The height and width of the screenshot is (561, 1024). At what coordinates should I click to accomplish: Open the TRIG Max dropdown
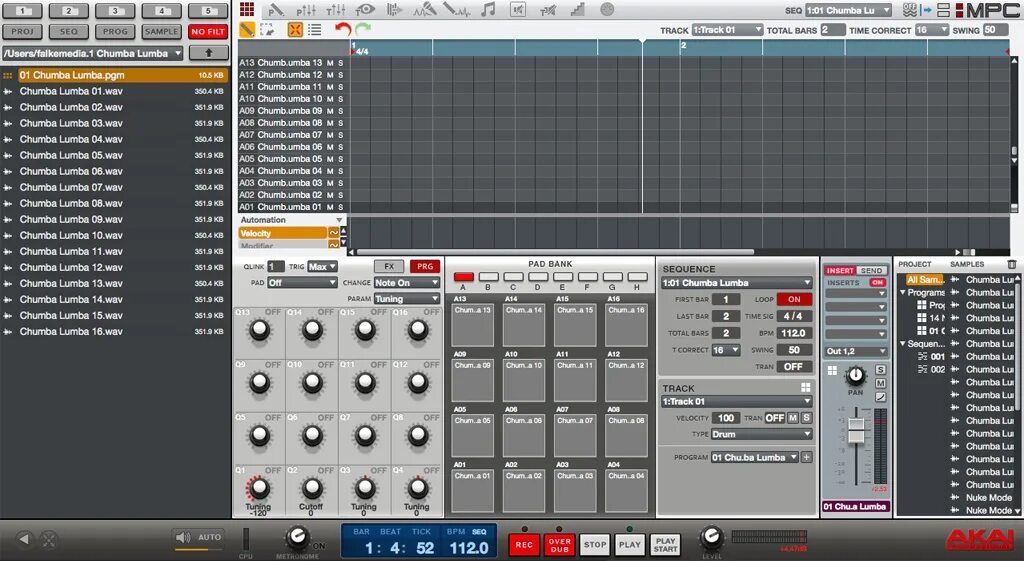tap(323, 266)
